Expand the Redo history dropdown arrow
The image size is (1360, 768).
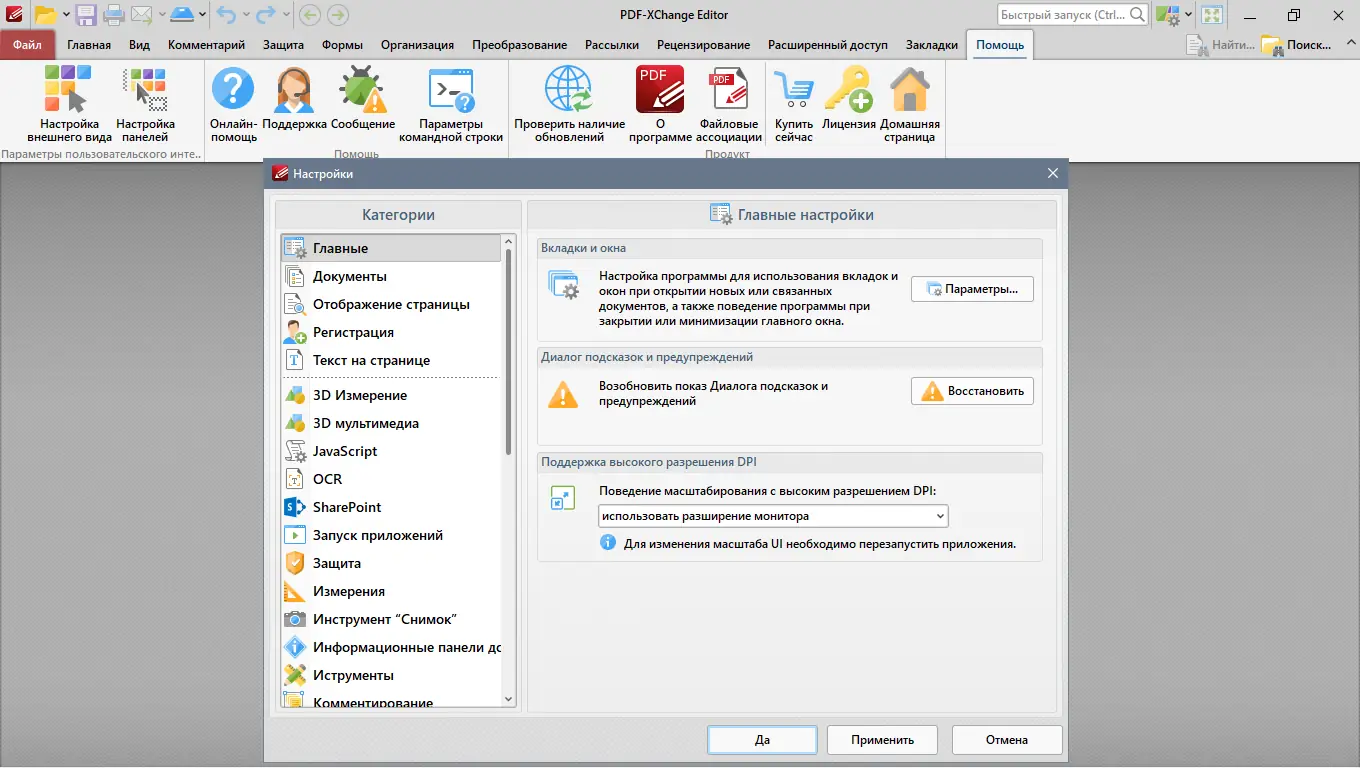pos(285,15)
